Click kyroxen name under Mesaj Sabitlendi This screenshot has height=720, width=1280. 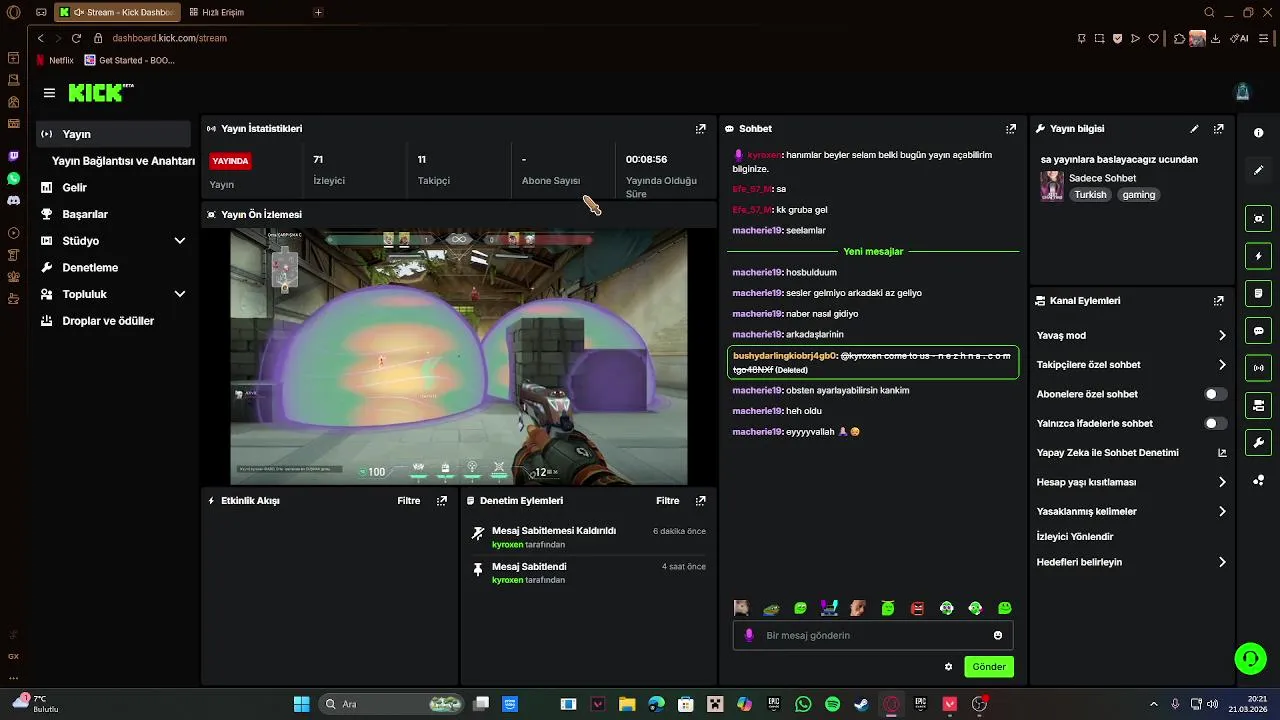tap(507, 580)
